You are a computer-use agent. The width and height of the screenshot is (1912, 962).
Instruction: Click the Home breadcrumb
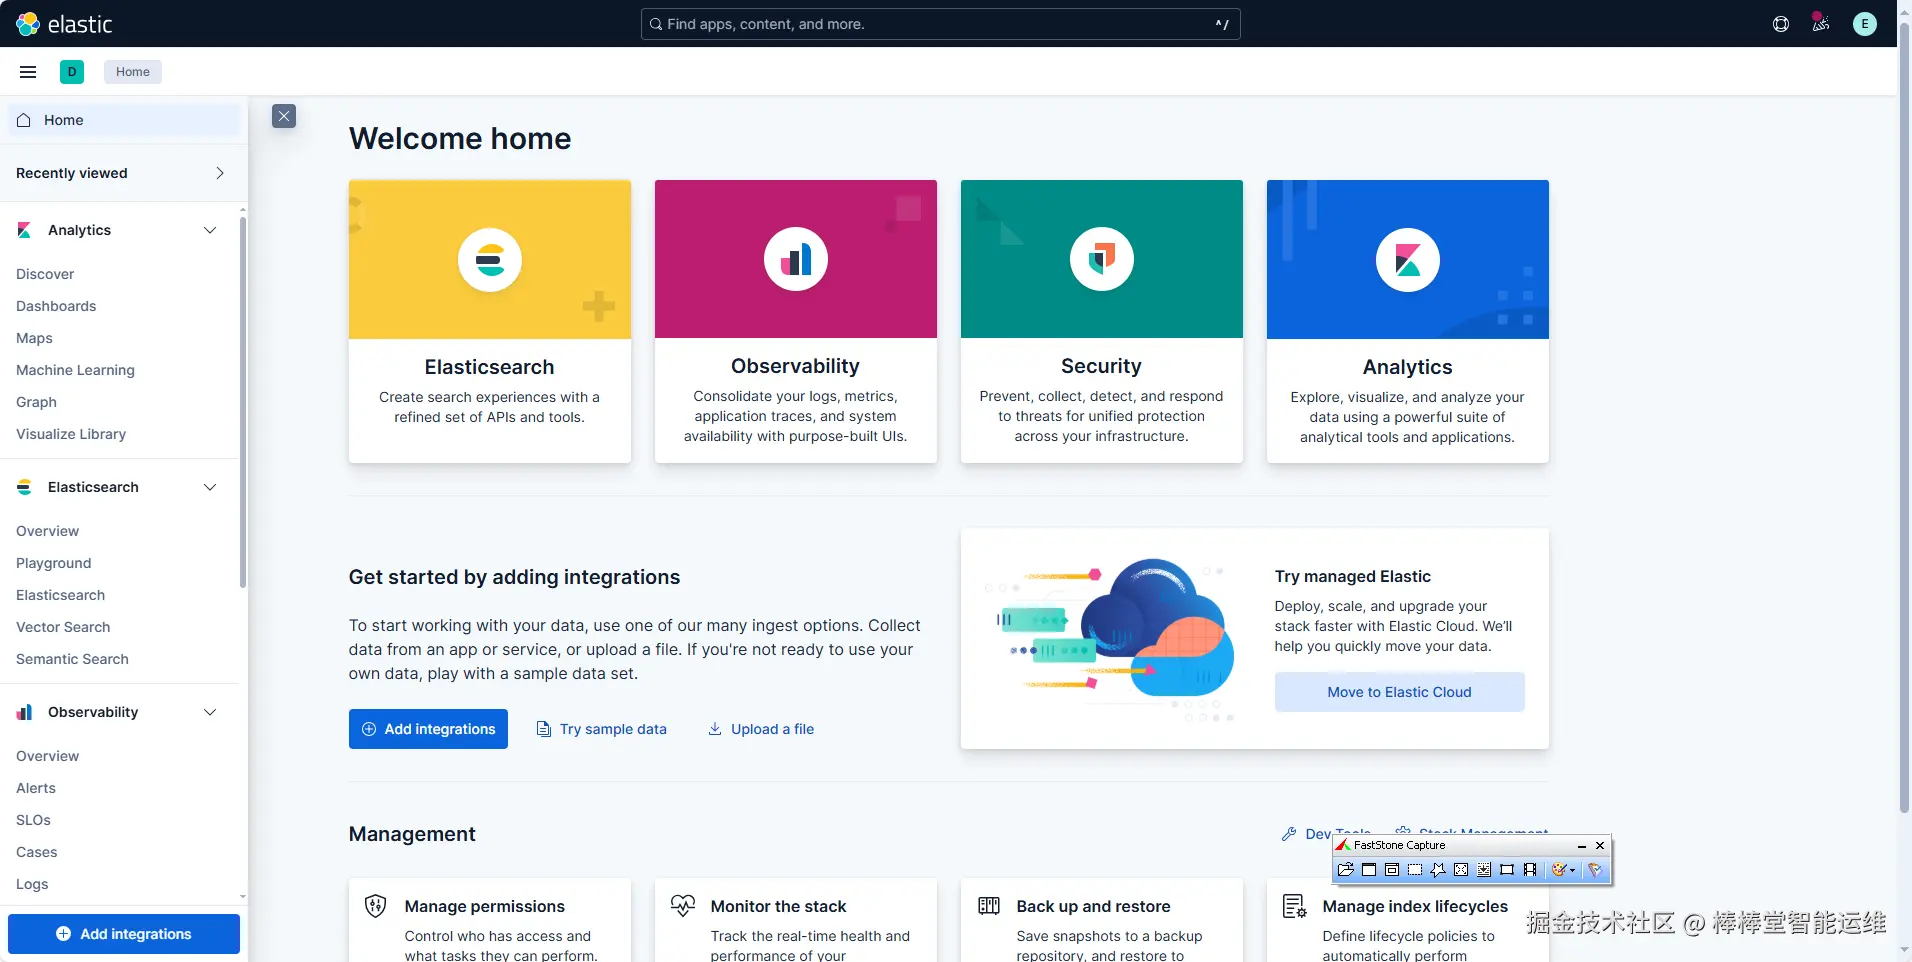(133, 72)
